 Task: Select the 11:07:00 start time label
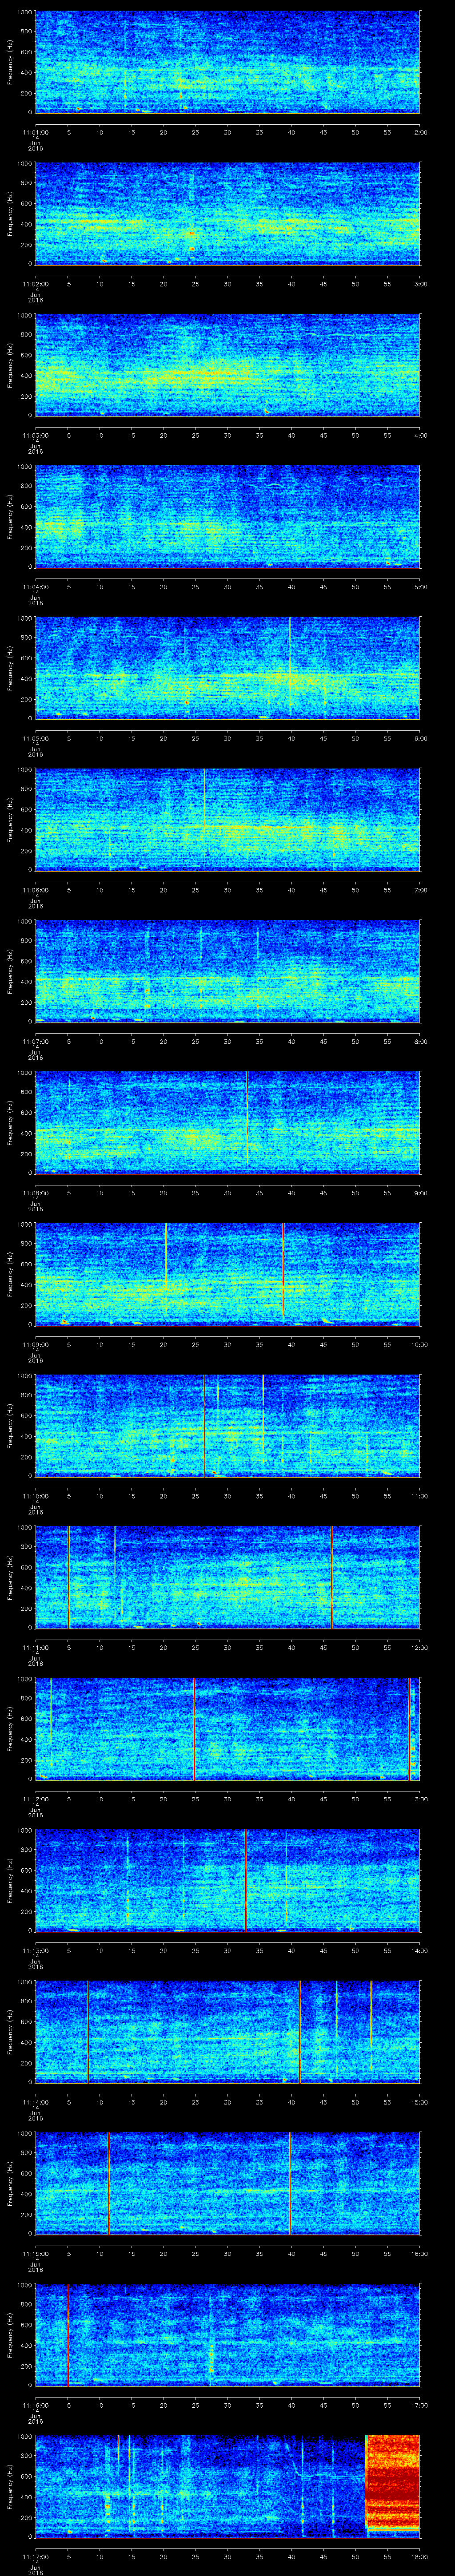(x=36, y=1041)
